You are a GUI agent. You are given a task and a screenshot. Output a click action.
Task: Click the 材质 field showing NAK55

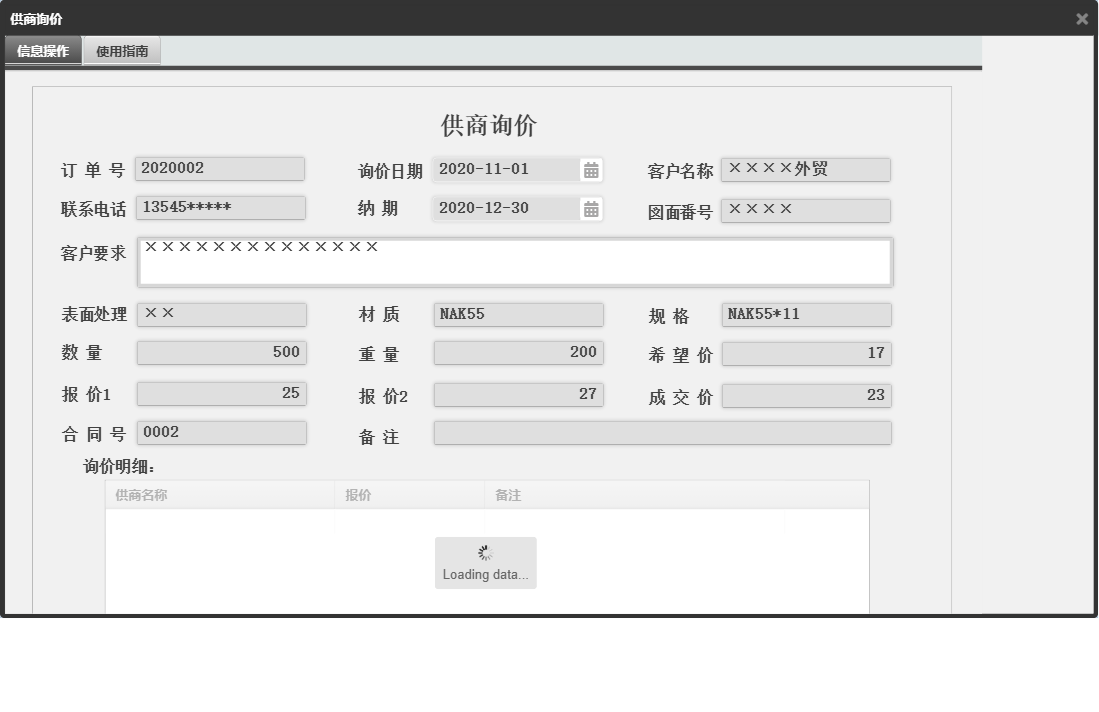pyautogui.click(x=517, y=314)
